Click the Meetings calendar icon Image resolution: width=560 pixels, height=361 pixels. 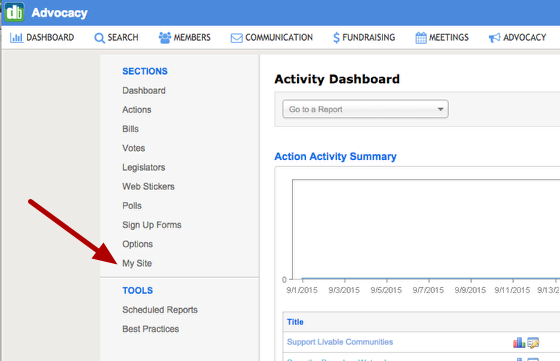421,37
